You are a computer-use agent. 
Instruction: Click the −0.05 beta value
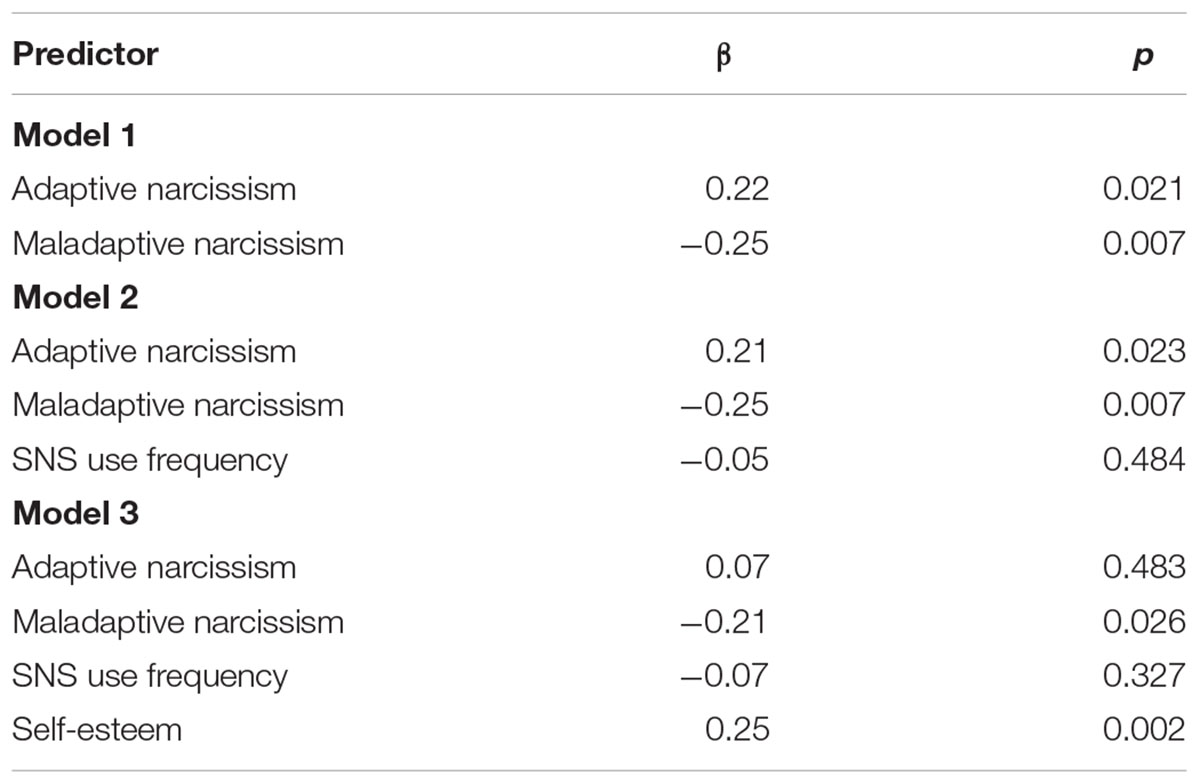pos(725,459)
